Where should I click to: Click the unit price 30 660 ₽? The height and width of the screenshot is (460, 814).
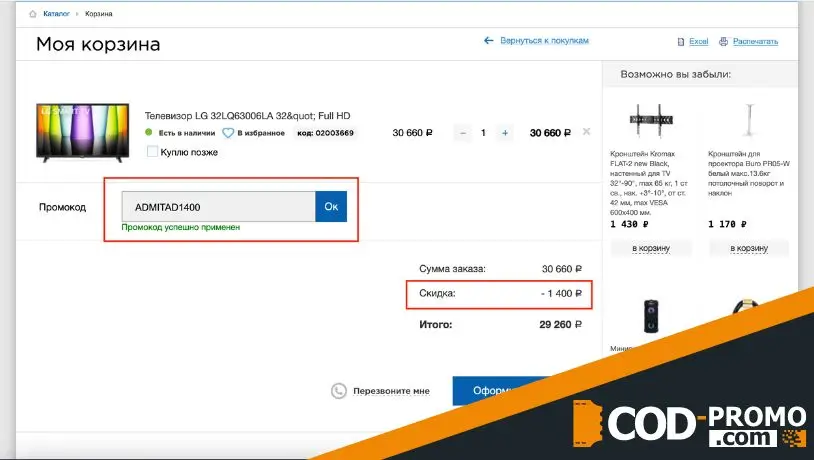412,133
